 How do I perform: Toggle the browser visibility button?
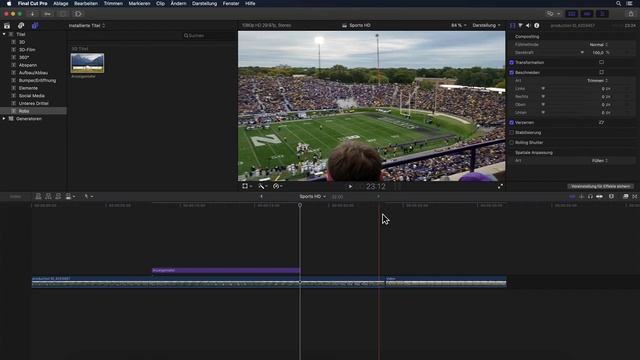571,14
